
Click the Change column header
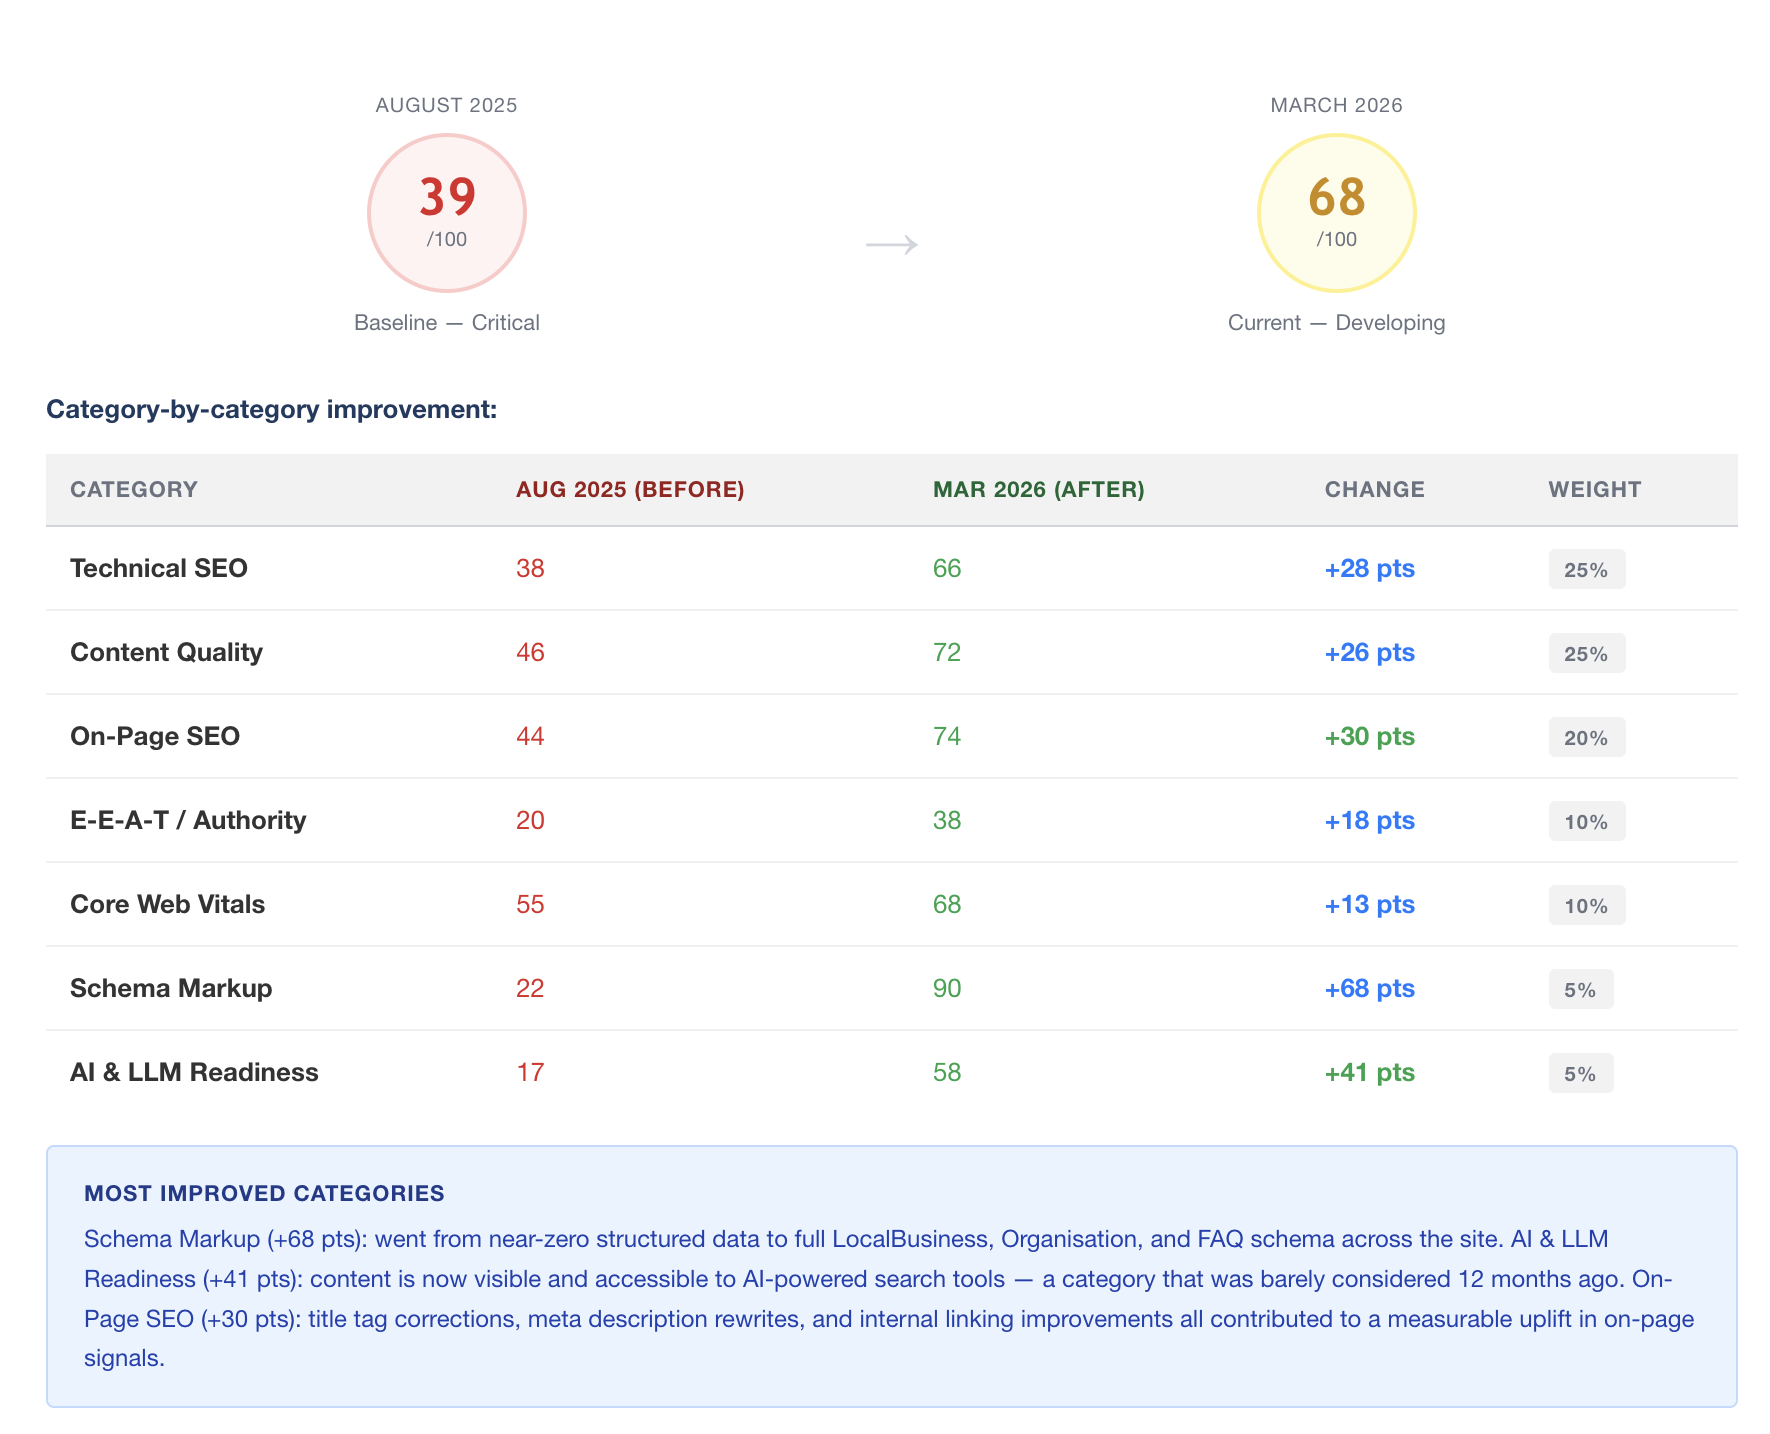[x=1374, y=489]
